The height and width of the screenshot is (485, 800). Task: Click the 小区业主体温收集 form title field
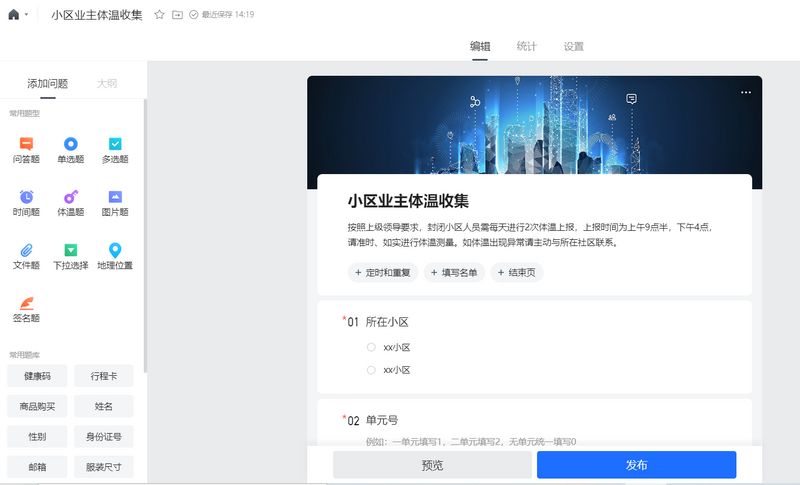point(408,201)
